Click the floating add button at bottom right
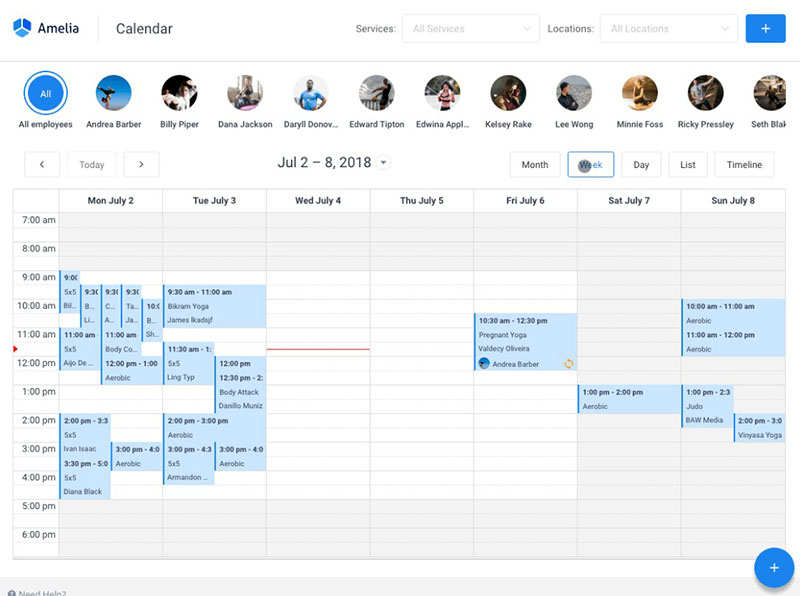800x596 pixels. point(773,568)
